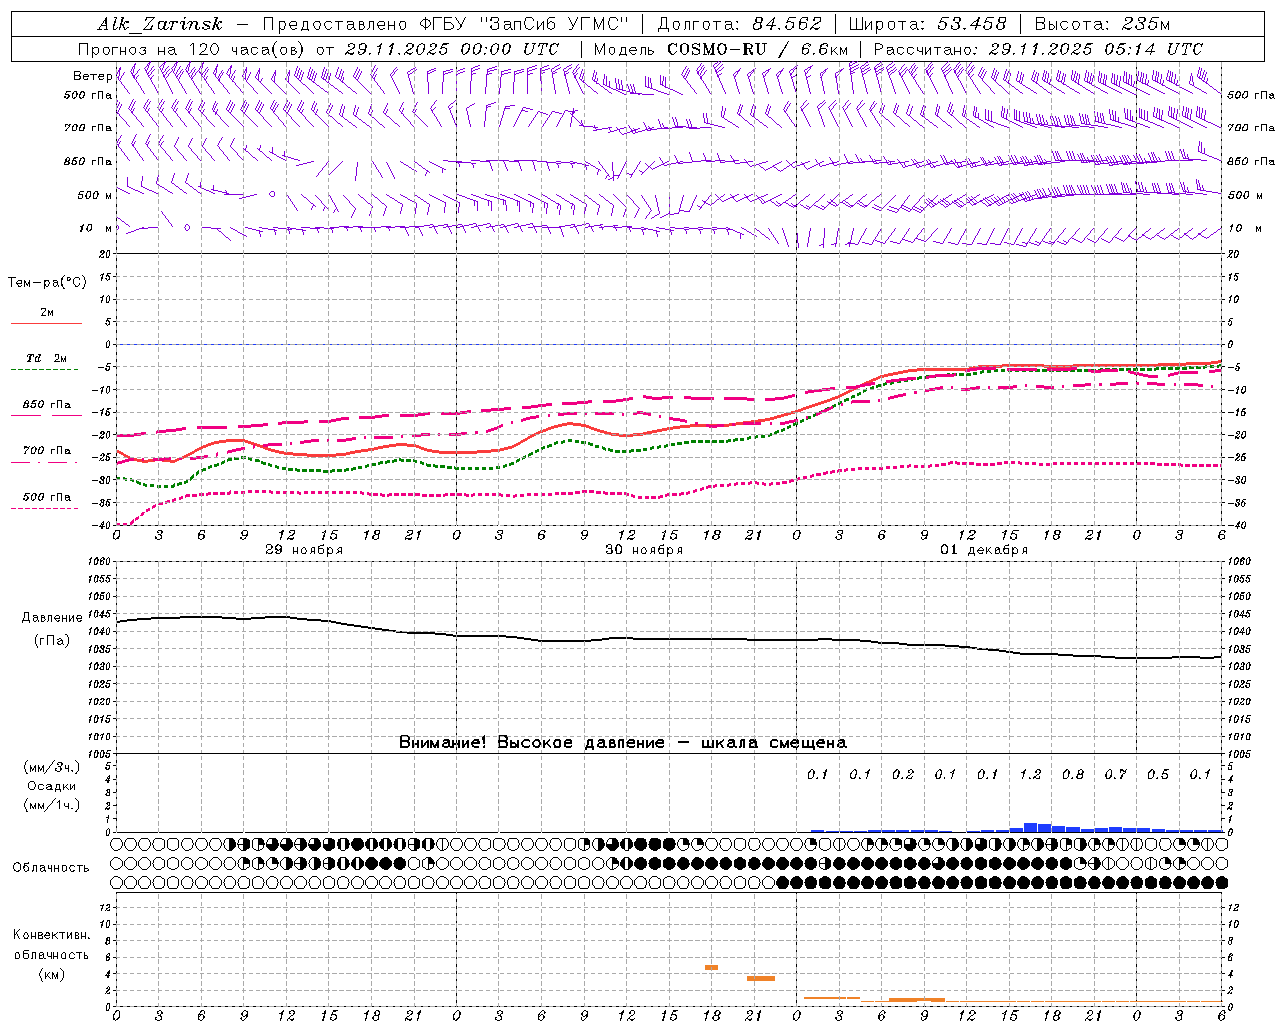The height and width of the screenshot is (1024, 1280).
Task: Click the tallest blue precipitation bar under 1.2
Action: 1031,827
